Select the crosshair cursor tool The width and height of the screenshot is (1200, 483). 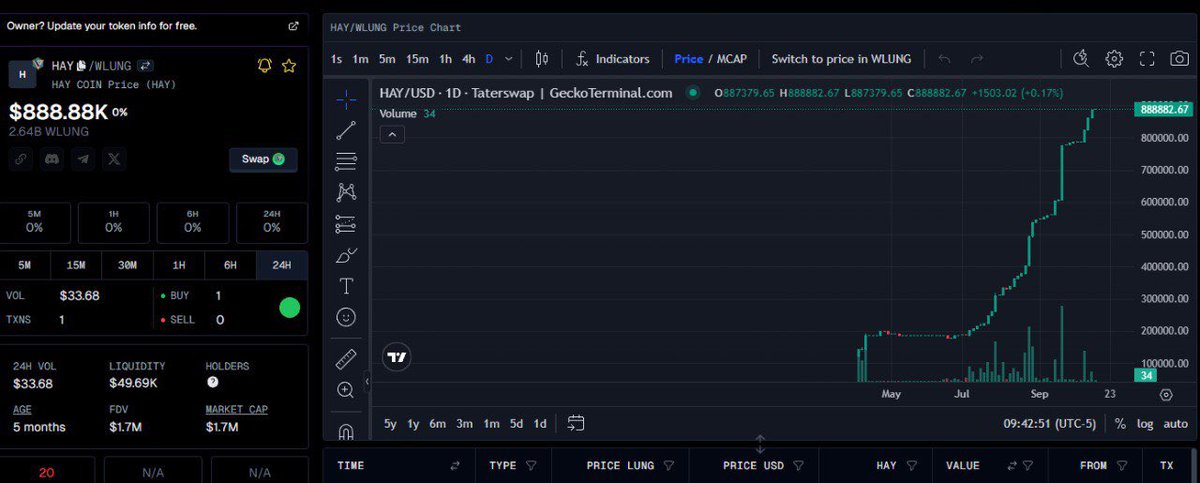[x=346, y=98]
